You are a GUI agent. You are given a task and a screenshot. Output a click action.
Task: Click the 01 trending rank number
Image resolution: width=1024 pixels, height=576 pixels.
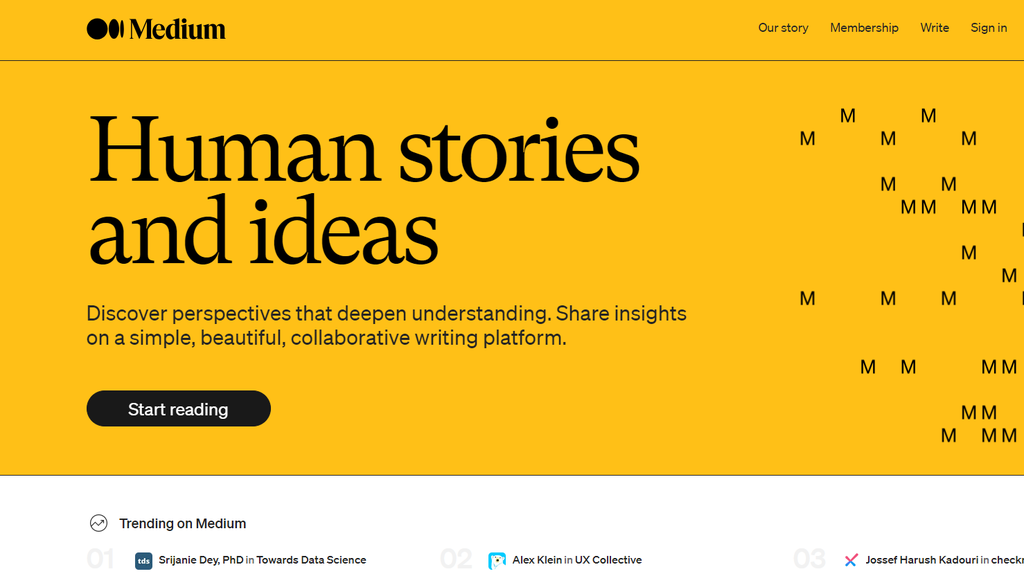[x=100, y=559]
